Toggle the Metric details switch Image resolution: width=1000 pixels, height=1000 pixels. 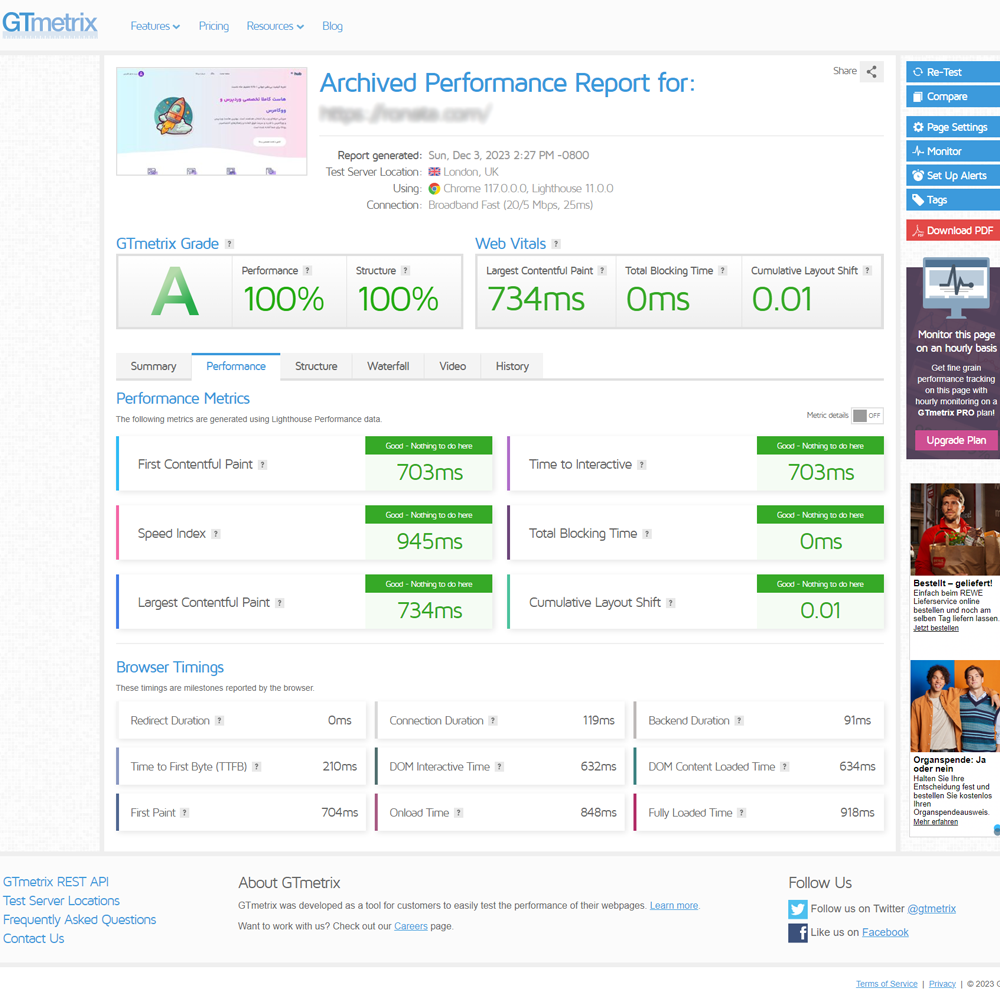click(x=867, y=415)
